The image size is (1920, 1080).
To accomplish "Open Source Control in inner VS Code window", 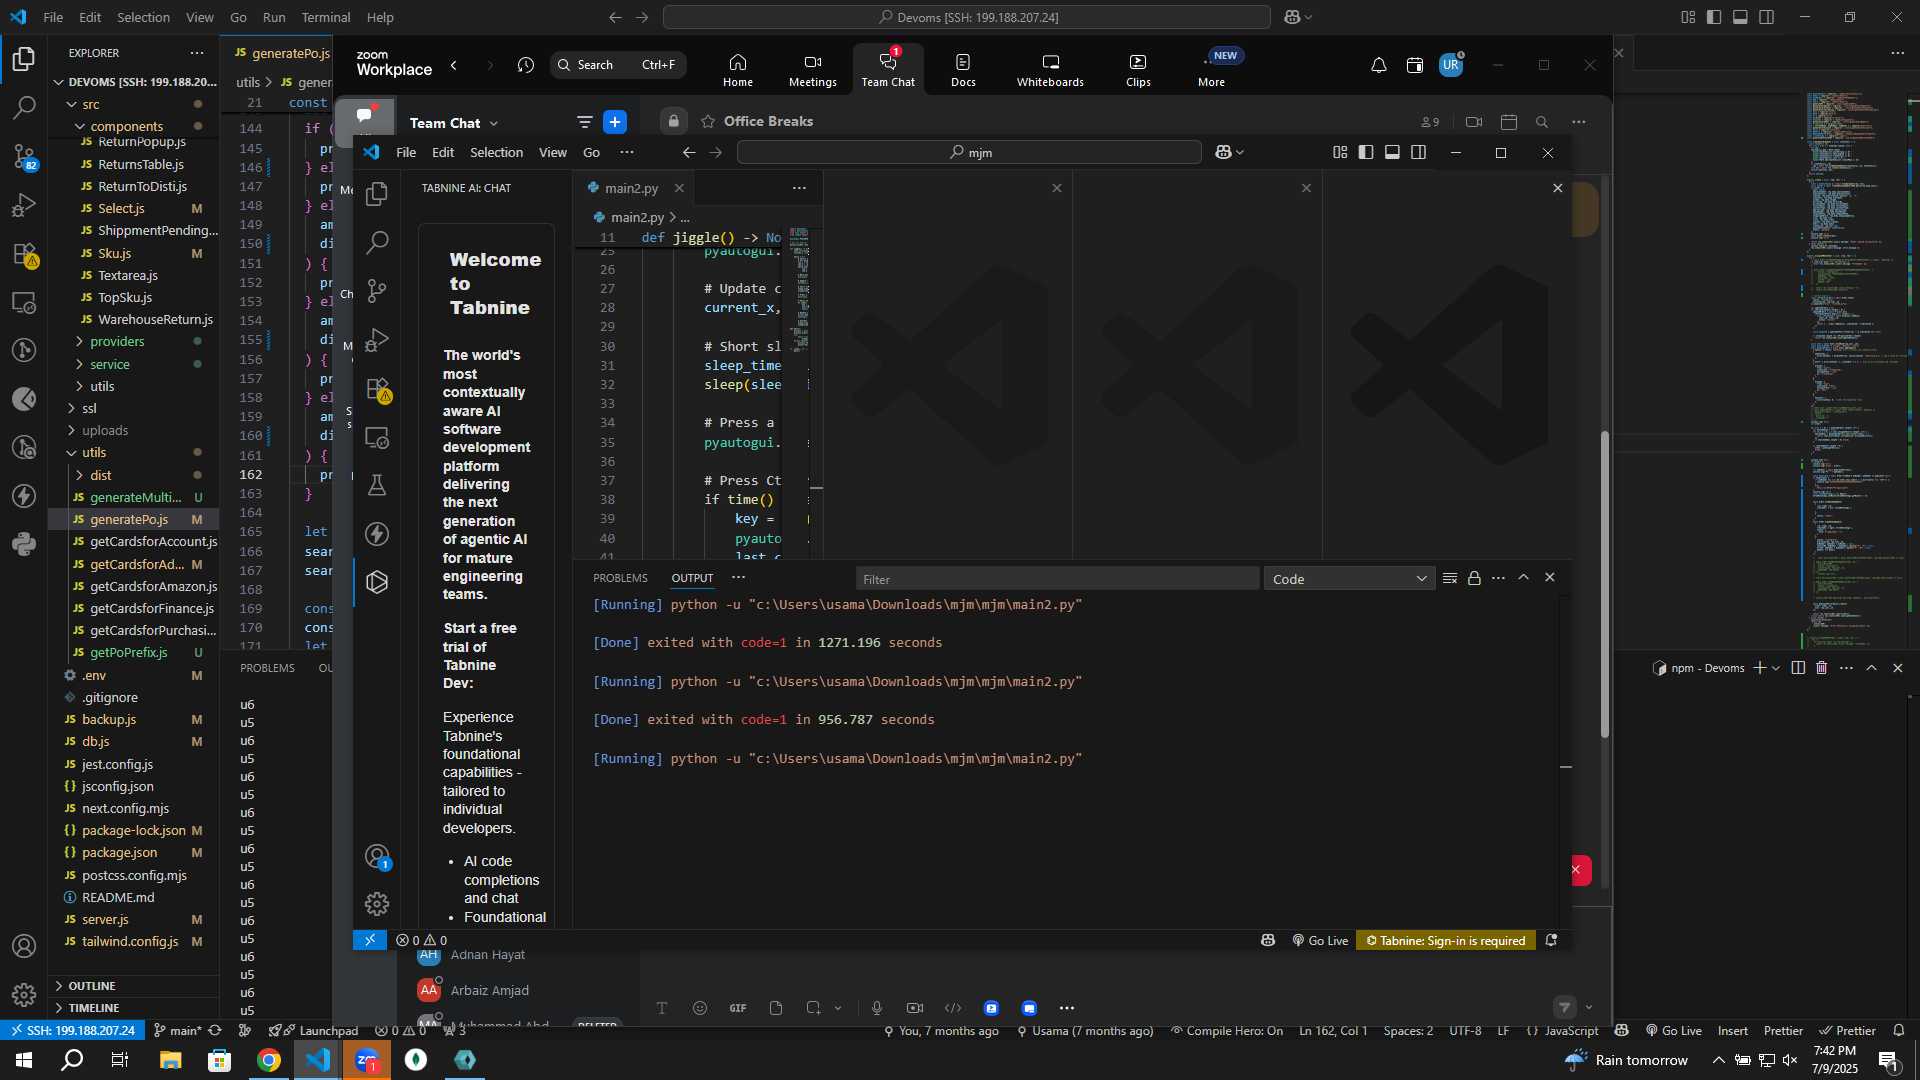I will point(377,291).
